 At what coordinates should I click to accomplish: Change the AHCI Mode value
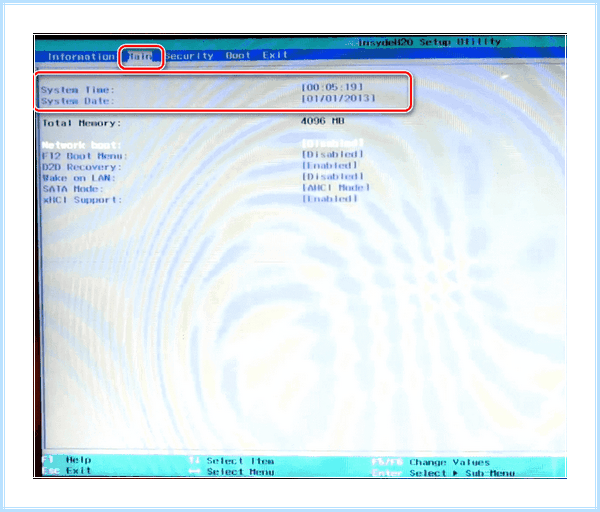[336, 188]
